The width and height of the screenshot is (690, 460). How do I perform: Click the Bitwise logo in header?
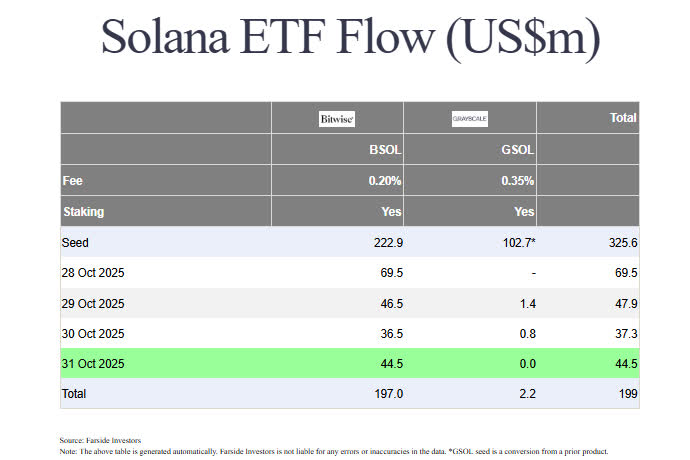(337, 119)
